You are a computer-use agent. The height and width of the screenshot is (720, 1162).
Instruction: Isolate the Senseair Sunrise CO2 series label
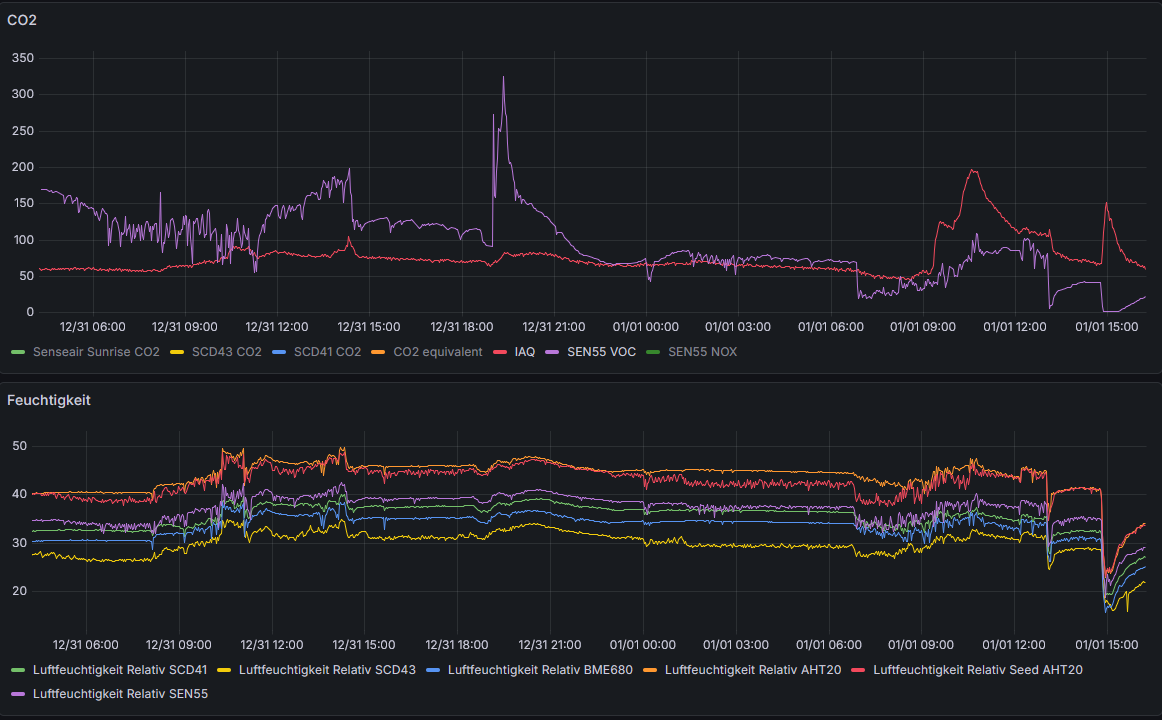[95, 352]
